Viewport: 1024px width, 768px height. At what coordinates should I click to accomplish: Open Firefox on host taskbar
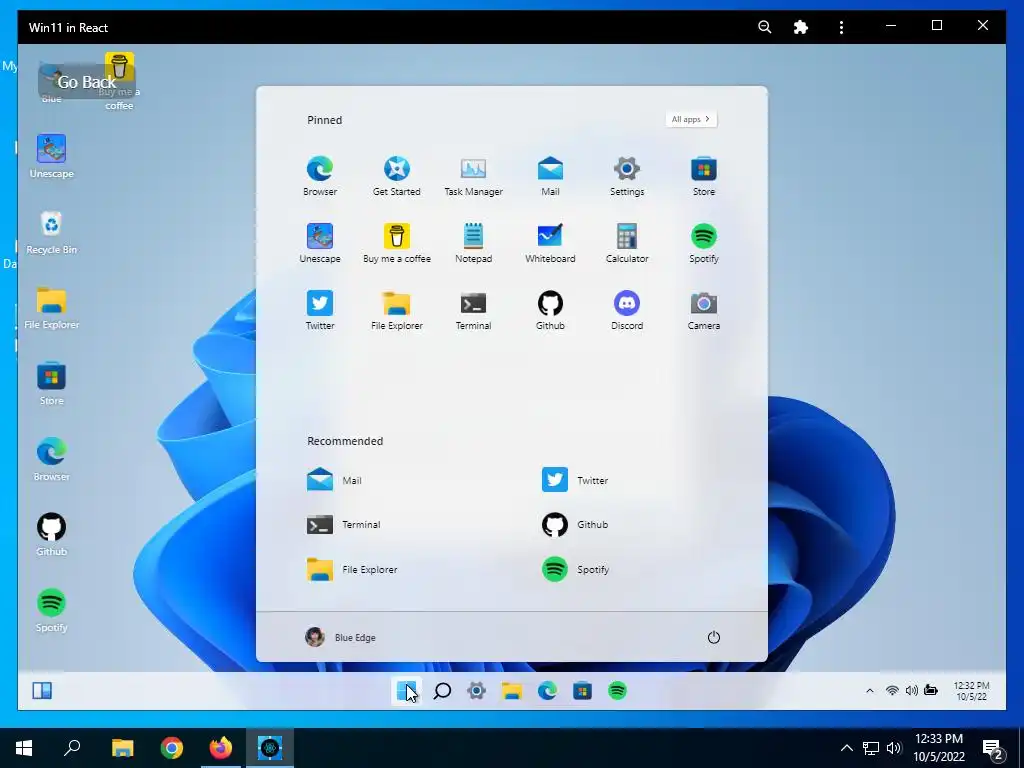[x=221, y=748]
